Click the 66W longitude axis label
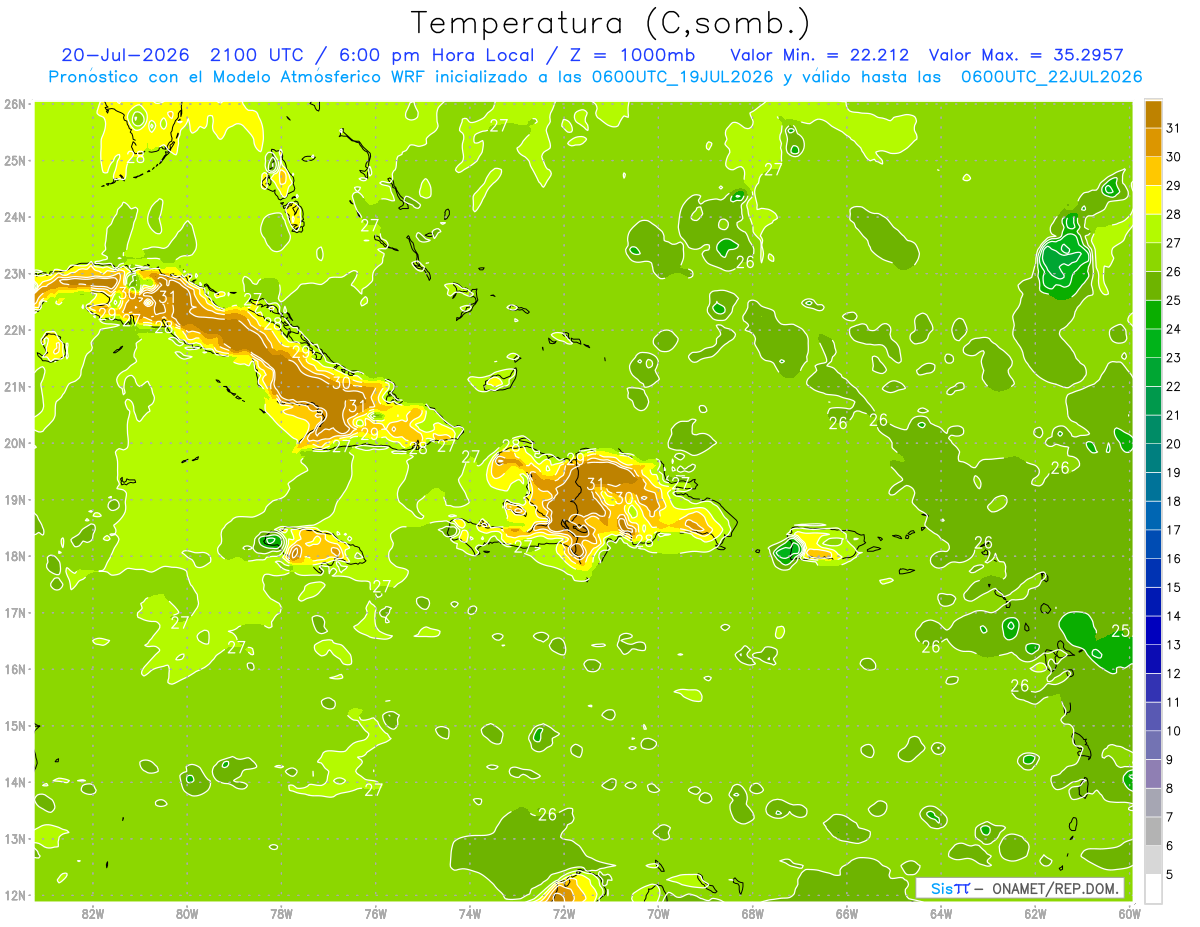 (x=846, y=912)
